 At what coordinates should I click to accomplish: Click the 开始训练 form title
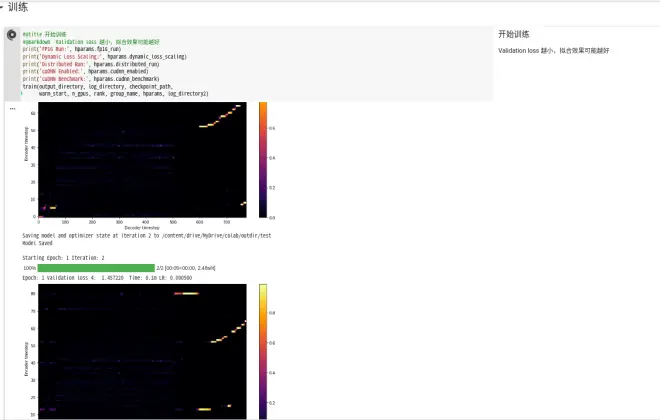click(x=514, y=34)
